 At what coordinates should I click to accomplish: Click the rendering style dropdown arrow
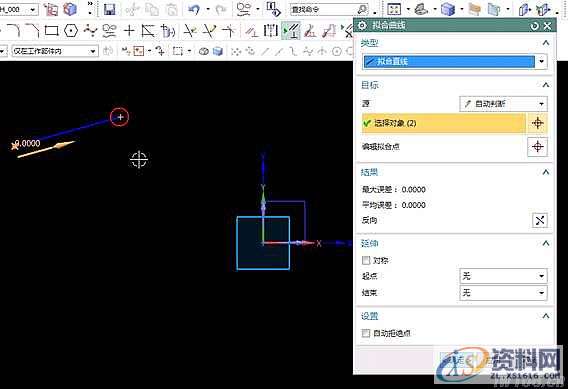(x=461, y=9)
